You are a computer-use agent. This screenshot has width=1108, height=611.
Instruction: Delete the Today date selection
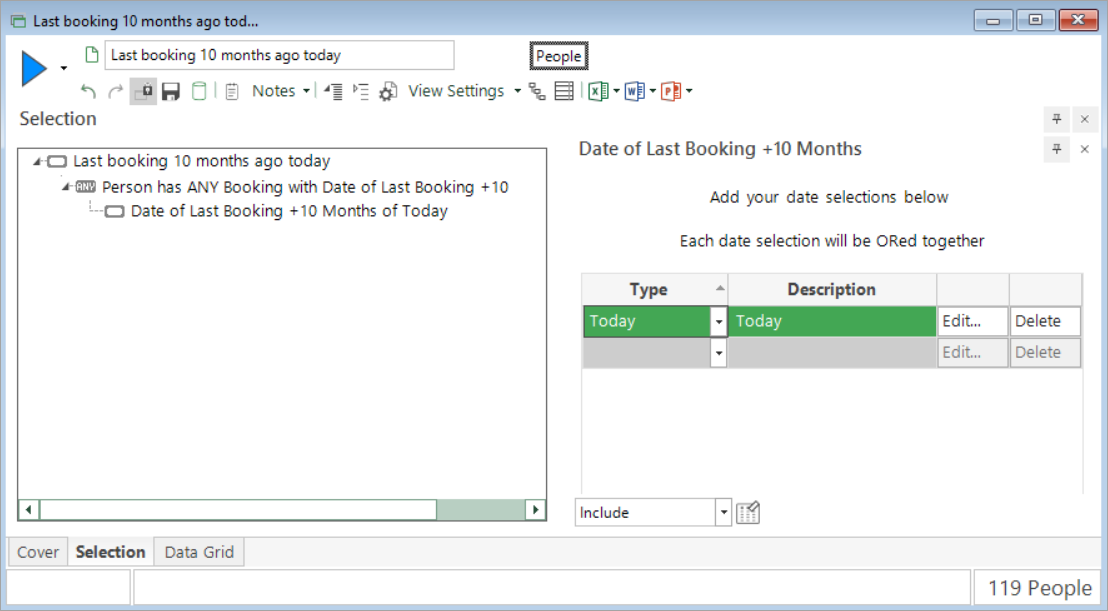coord(1045,321)
